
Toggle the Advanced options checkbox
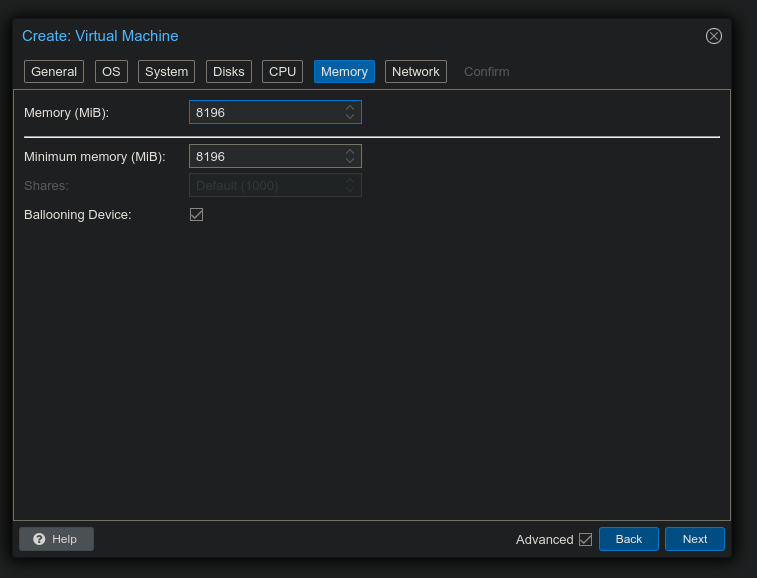pos(585,540)
